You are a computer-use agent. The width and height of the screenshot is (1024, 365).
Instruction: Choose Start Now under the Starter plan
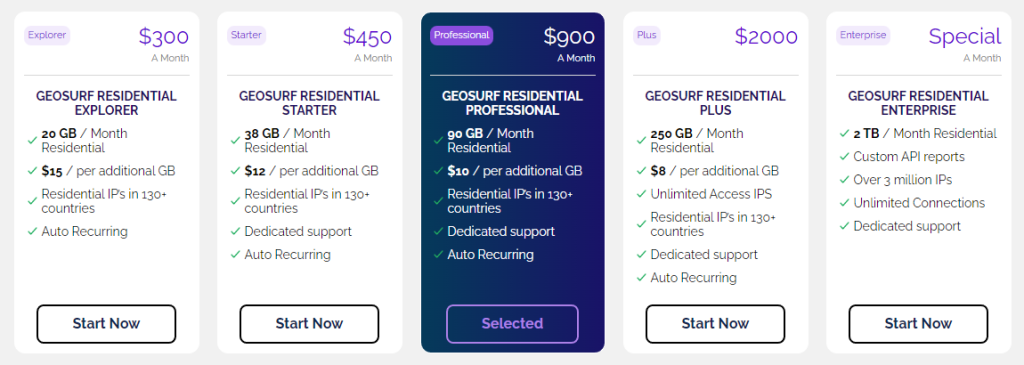click(309, 324)
